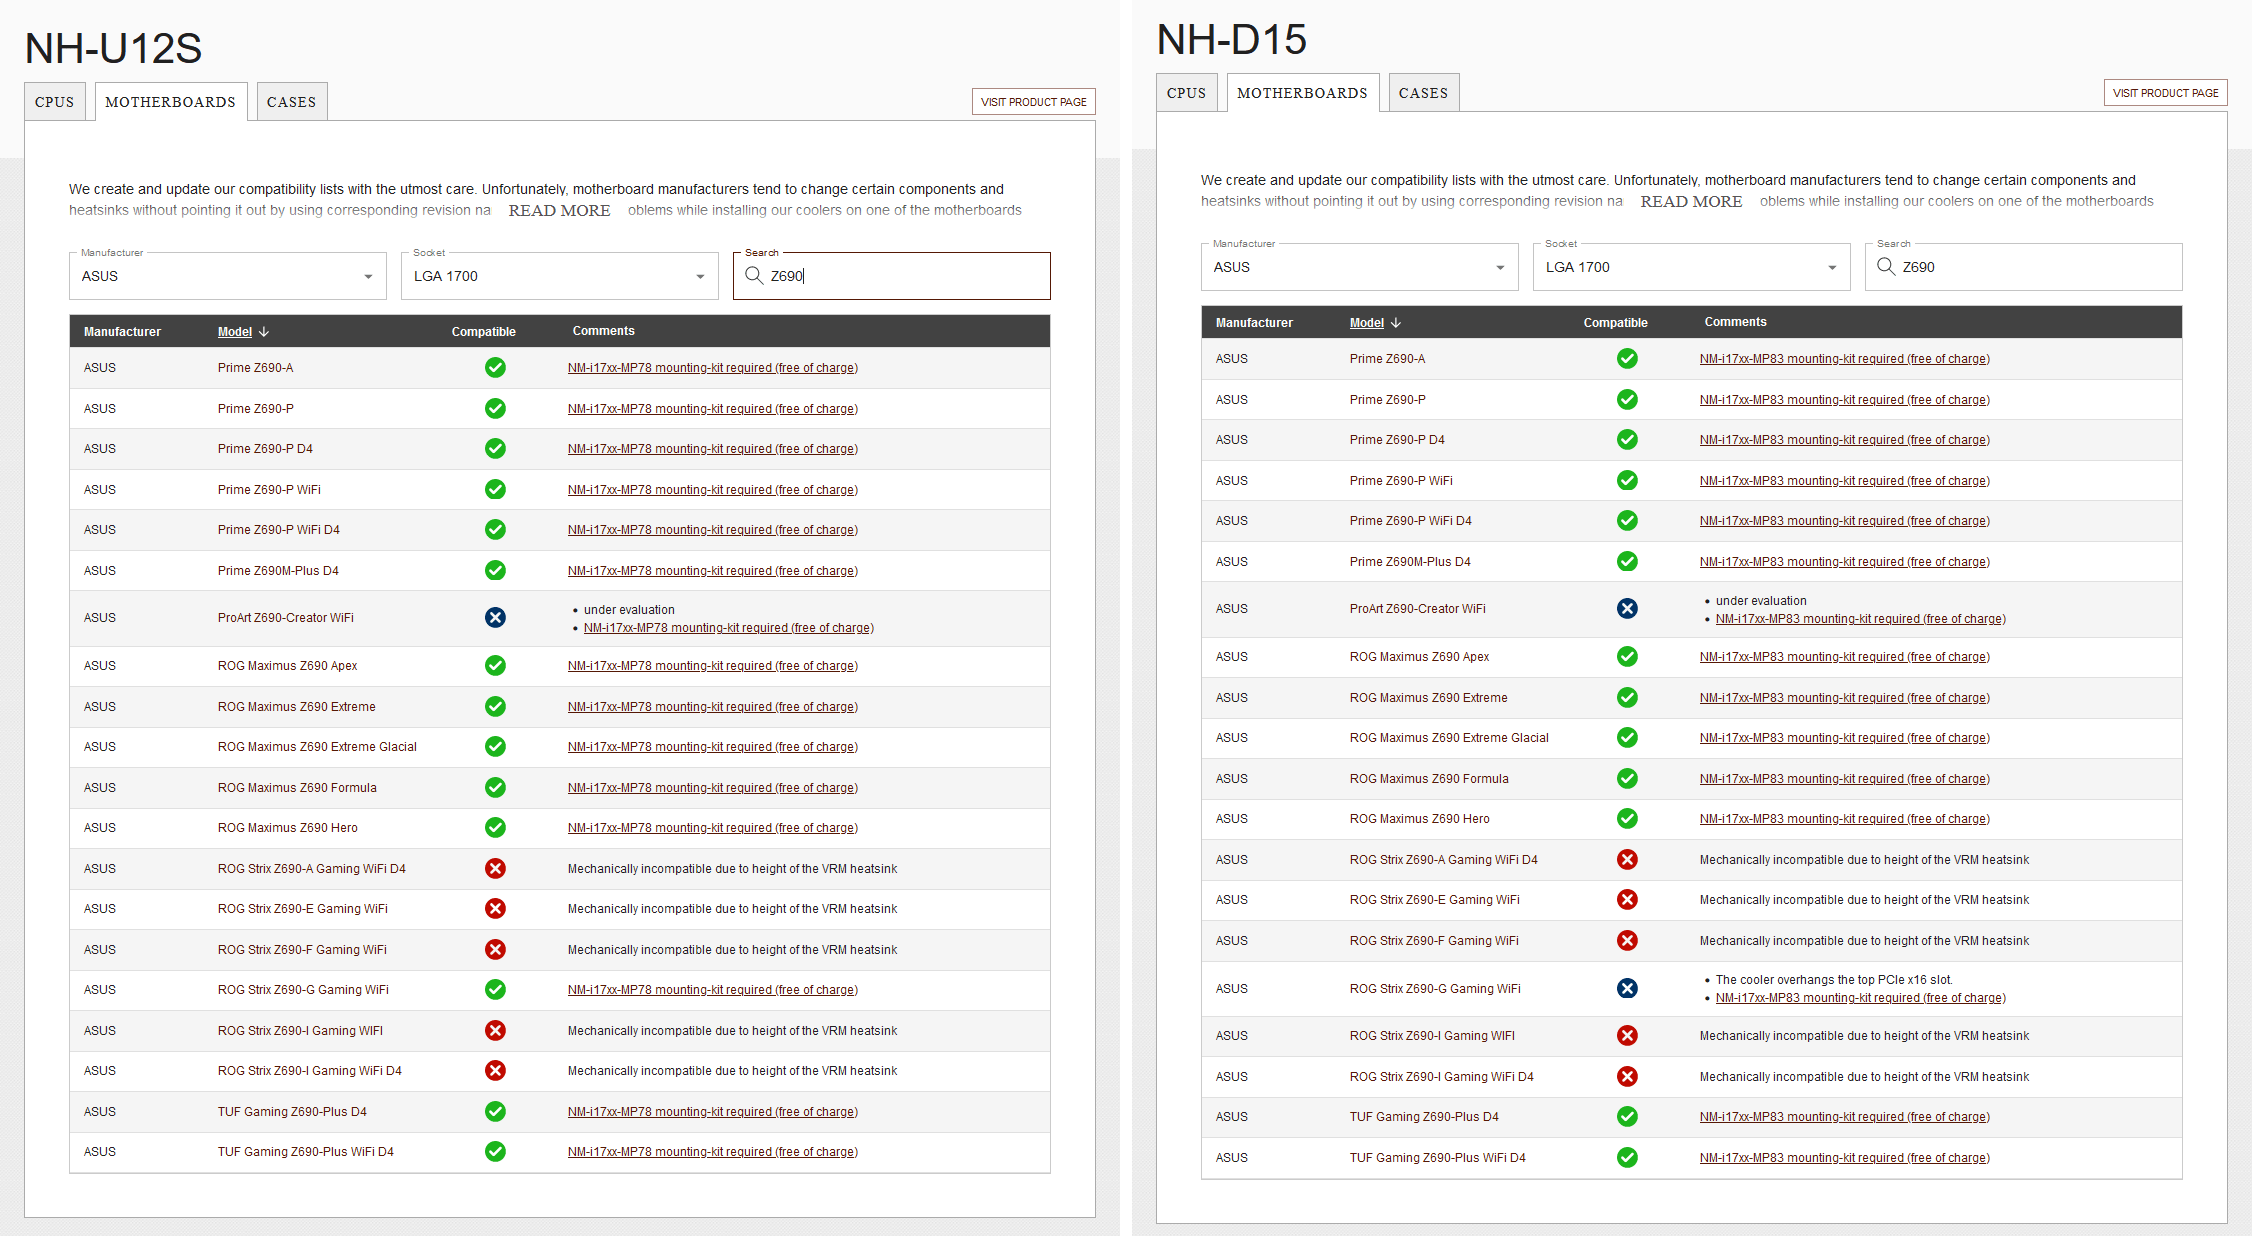Click sort arrow beside Model in NH-U12S table
The image size is (2252, 1236).
coord(264,332)
